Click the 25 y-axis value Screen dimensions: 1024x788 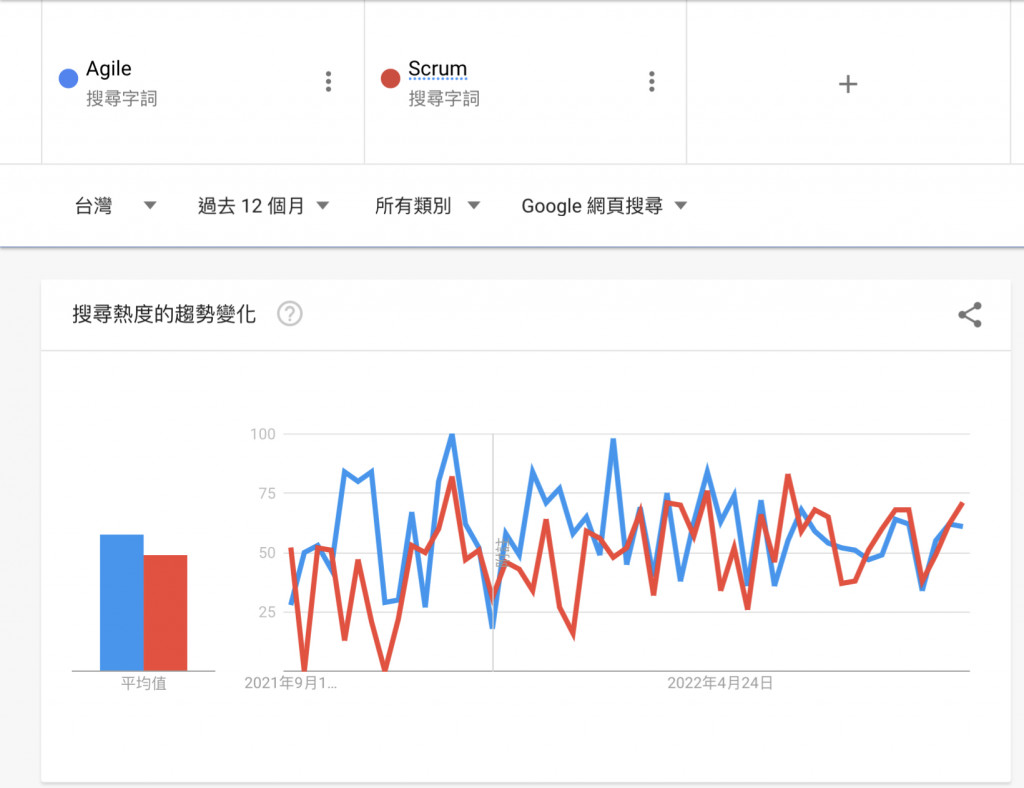(x=267, y=612)
